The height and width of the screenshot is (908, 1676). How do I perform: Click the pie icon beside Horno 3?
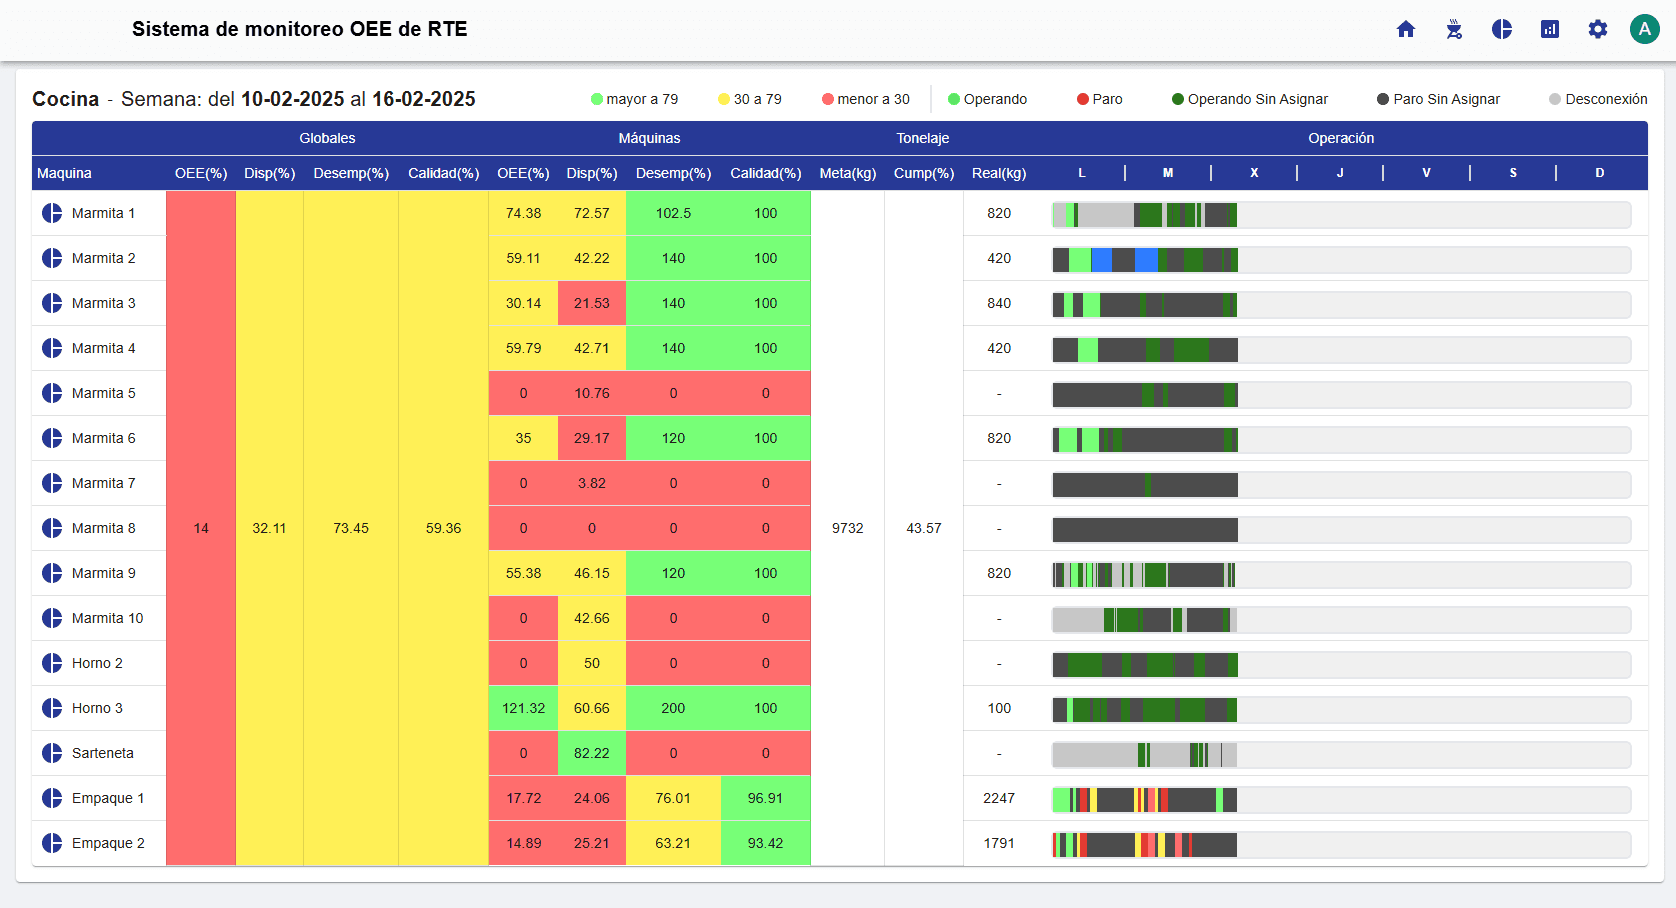click(x=52, y=708)
